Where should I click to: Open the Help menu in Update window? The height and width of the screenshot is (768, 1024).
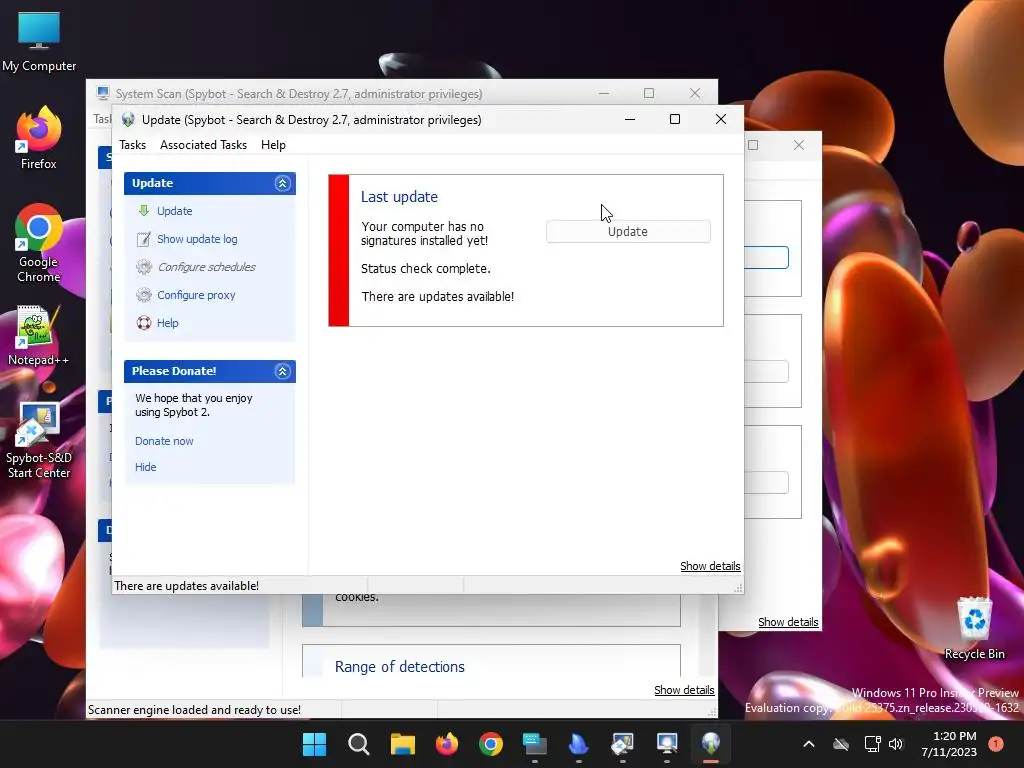click(273, 145)
